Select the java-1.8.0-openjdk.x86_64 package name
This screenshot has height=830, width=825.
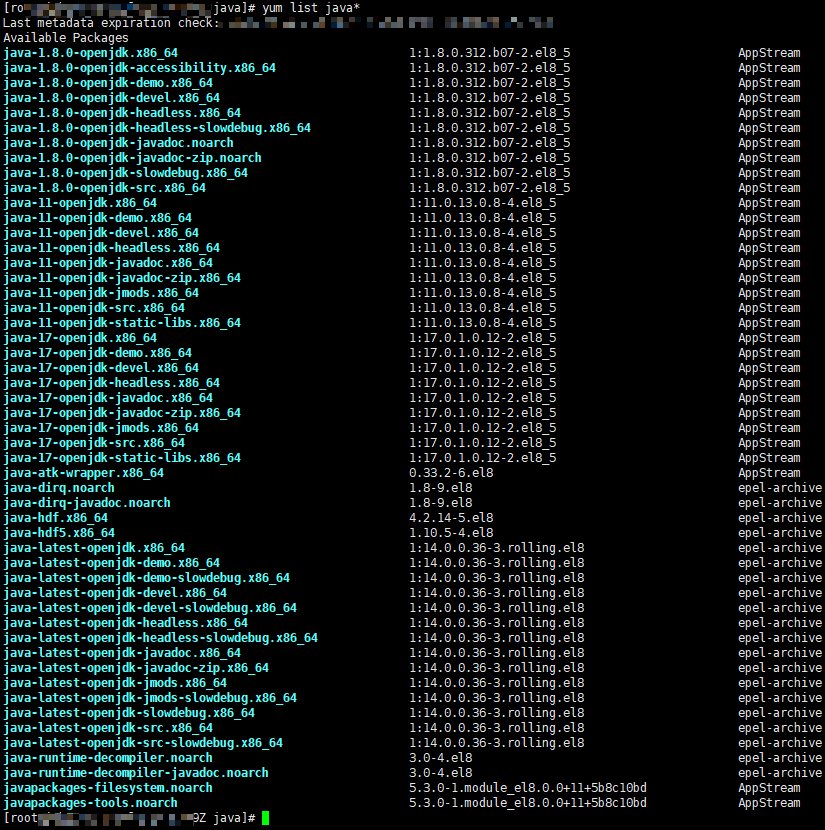tap(90, 53)
